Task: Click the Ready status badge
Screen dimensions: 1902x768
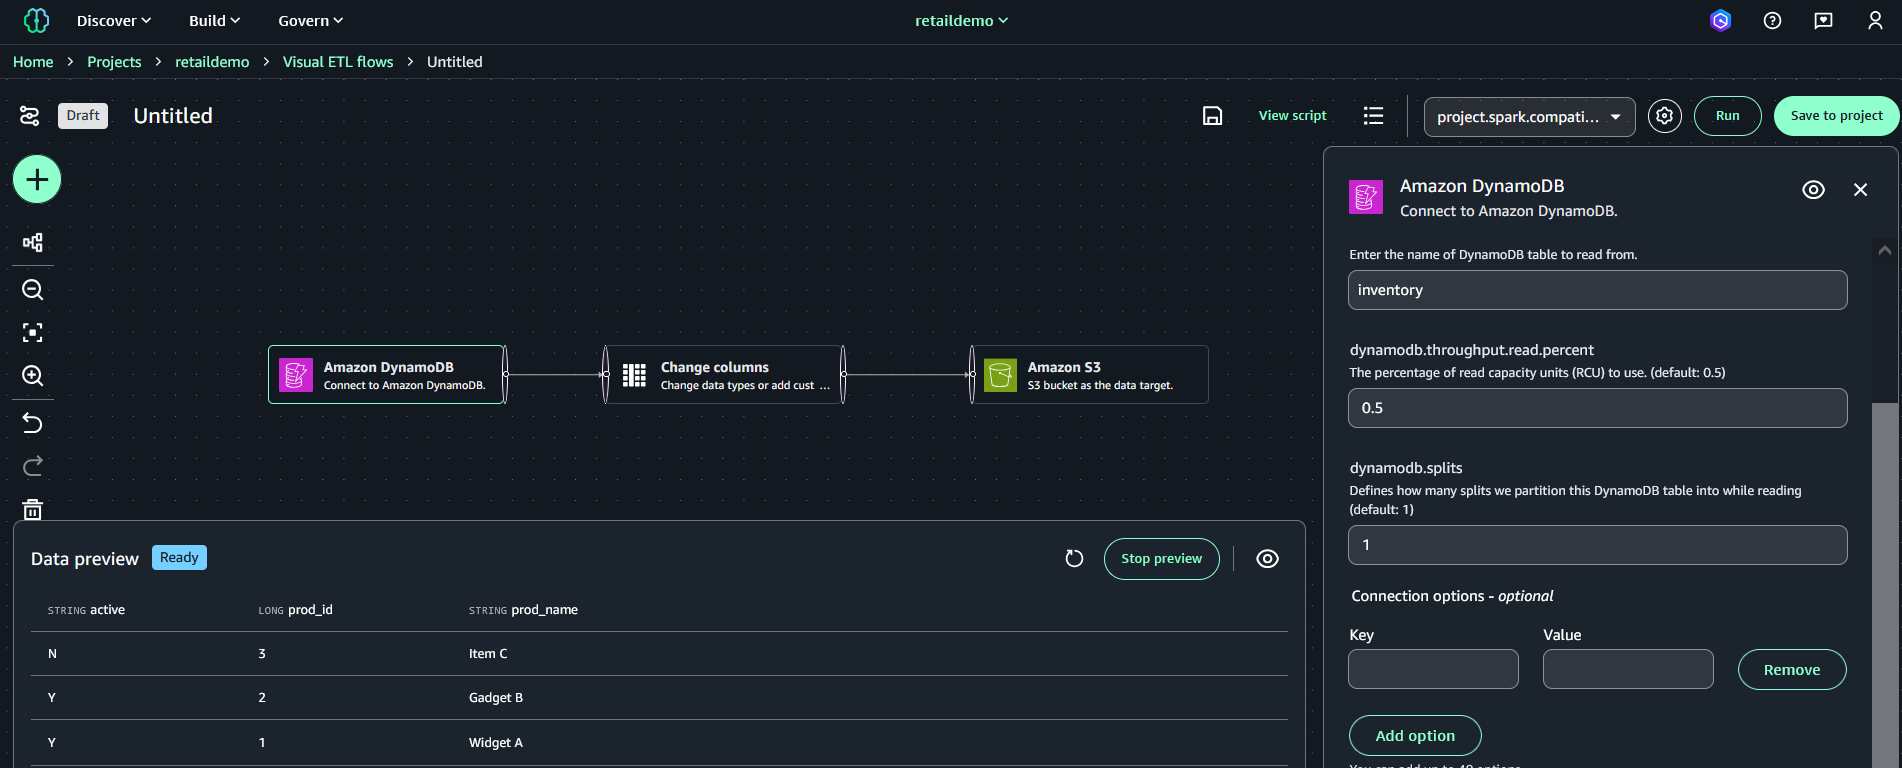Action: pyautogui.click(x=179, y=558)
